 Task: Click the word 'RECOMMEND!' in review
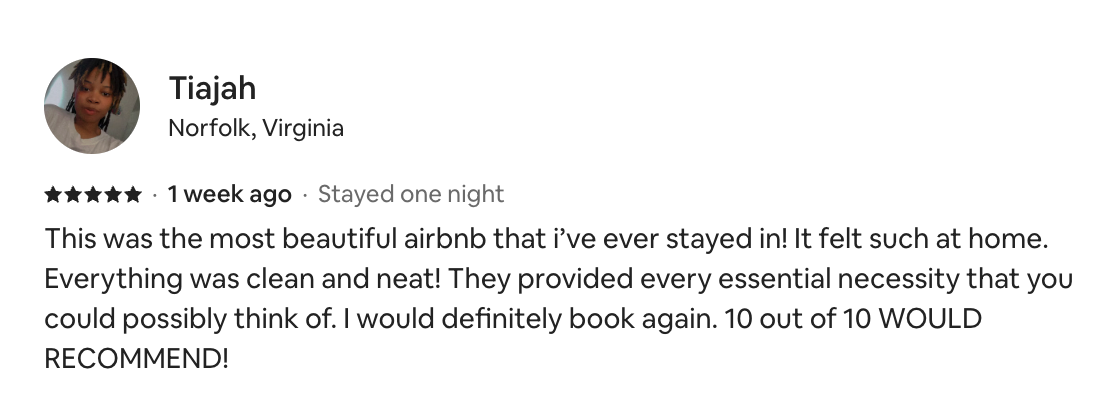pos(137,358)
